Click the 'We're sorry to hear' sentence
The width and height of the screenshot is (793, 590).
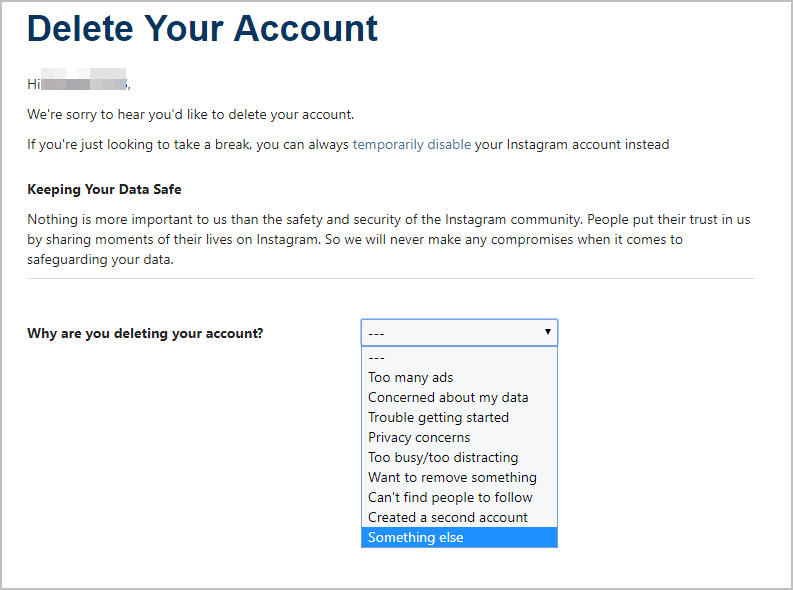pos(191,115)
